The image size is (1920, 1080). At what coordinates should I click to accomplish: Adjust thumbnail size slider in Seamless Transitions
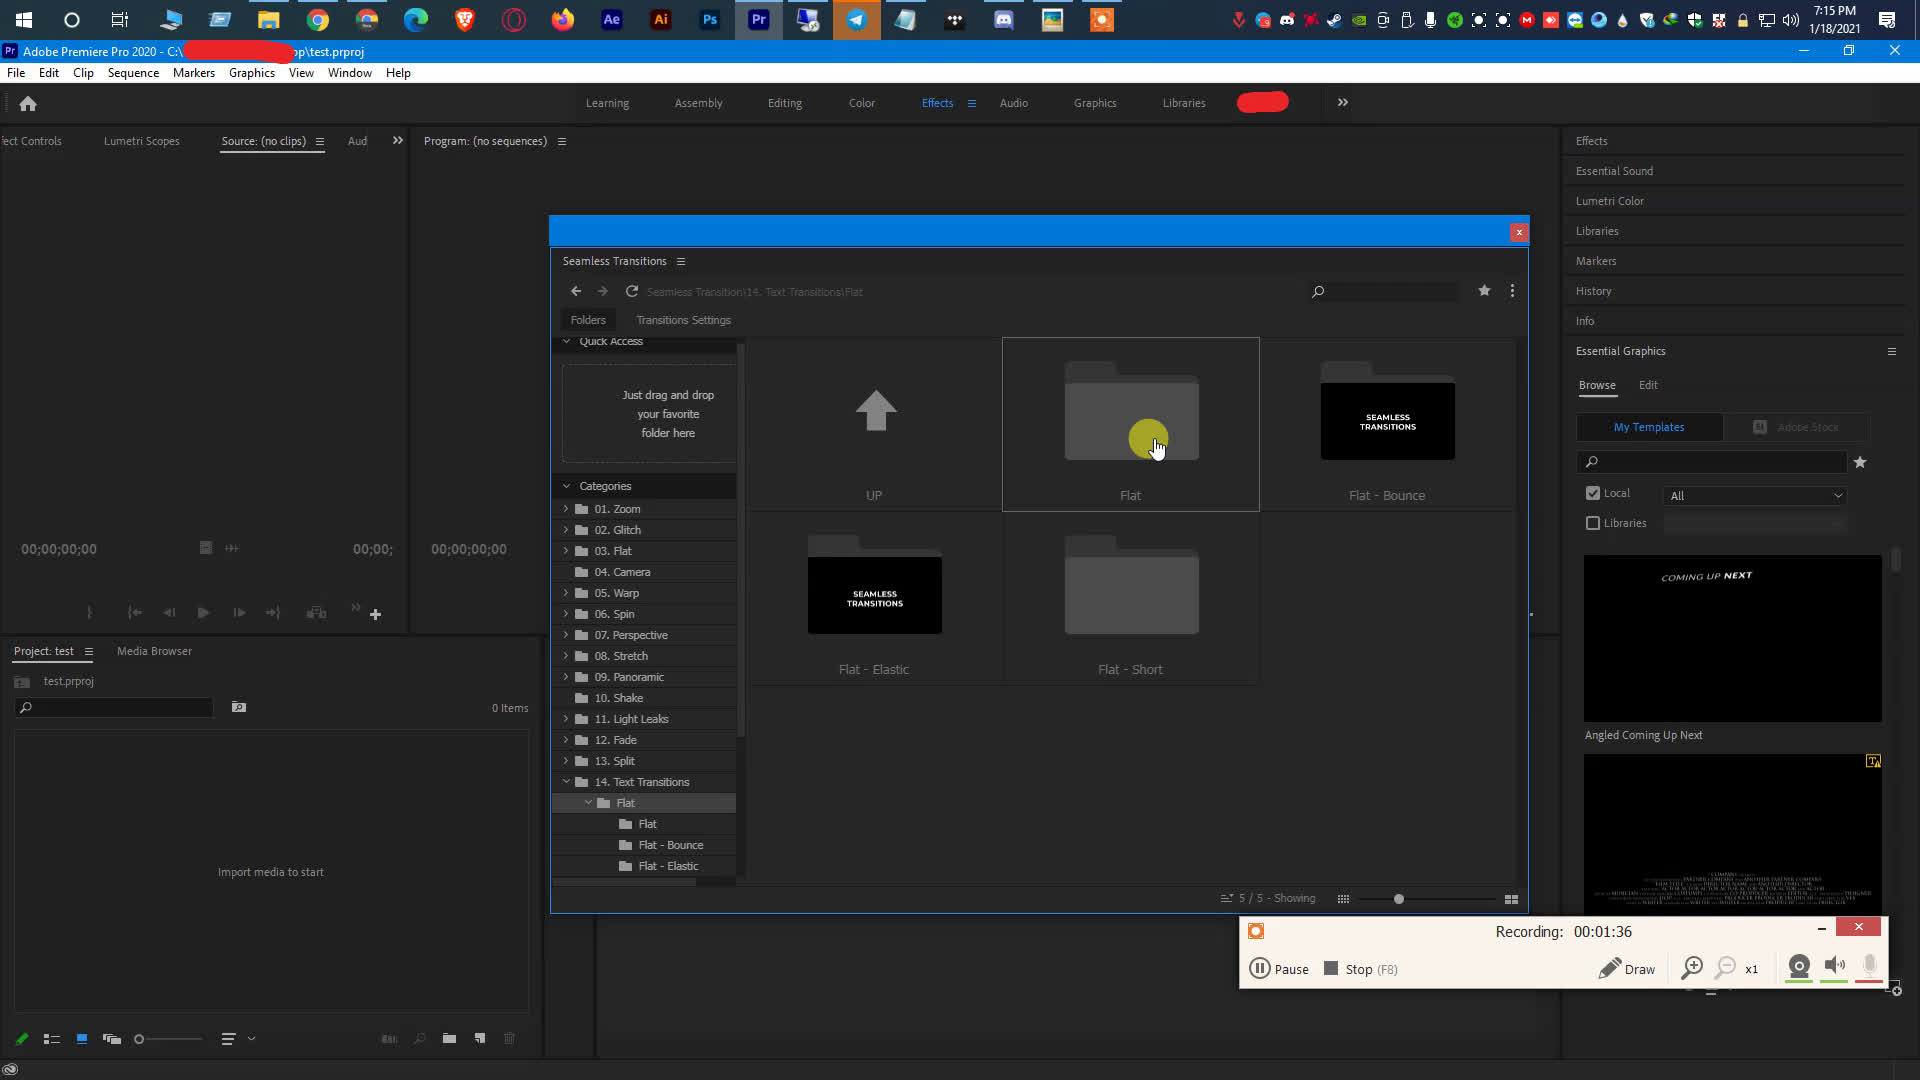point(1399,899)
